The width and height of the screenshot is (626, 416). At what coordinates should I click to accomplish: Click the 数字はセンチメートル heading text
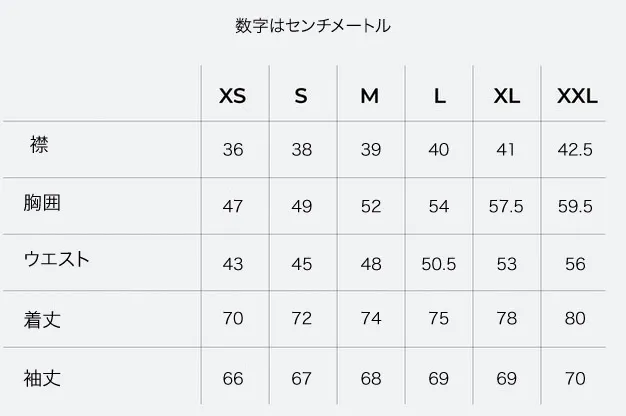[313, 26]
